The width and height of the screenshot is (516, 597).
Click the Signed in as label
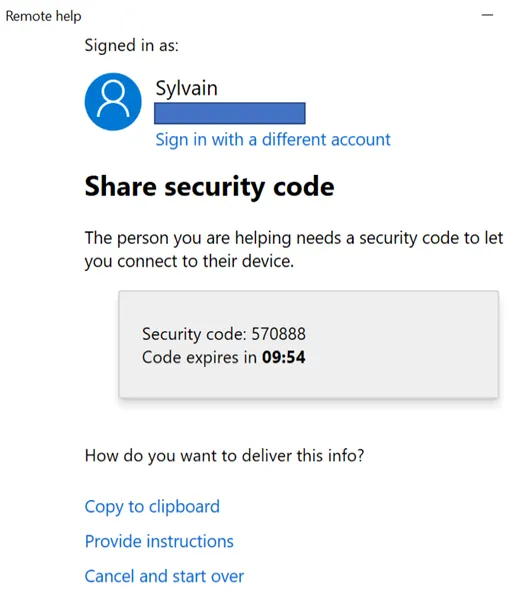(131, 46)
